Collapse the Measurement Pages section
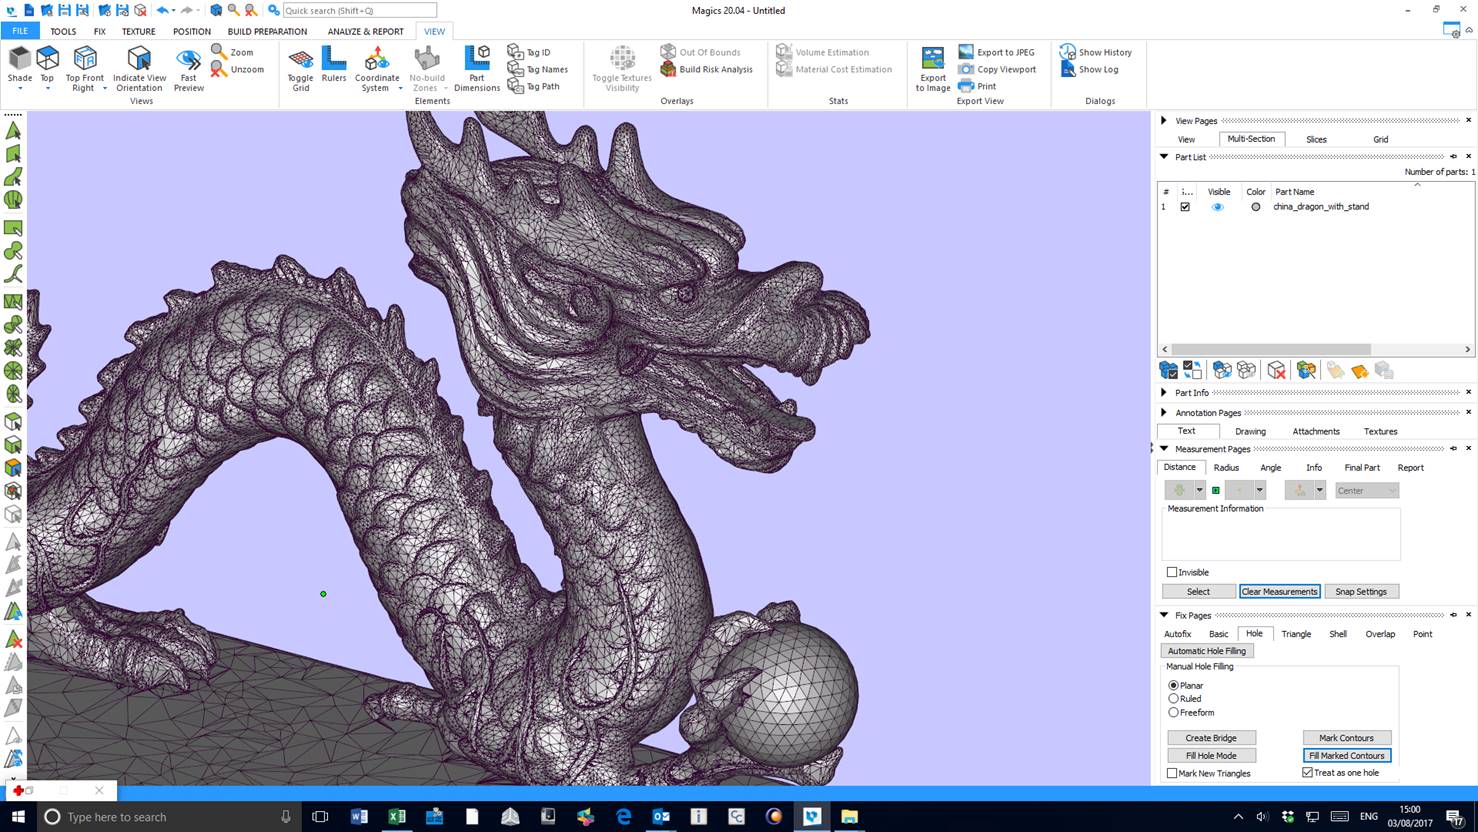The height and width of the screenshot is (832, 1478). (x=1163, y=448)
